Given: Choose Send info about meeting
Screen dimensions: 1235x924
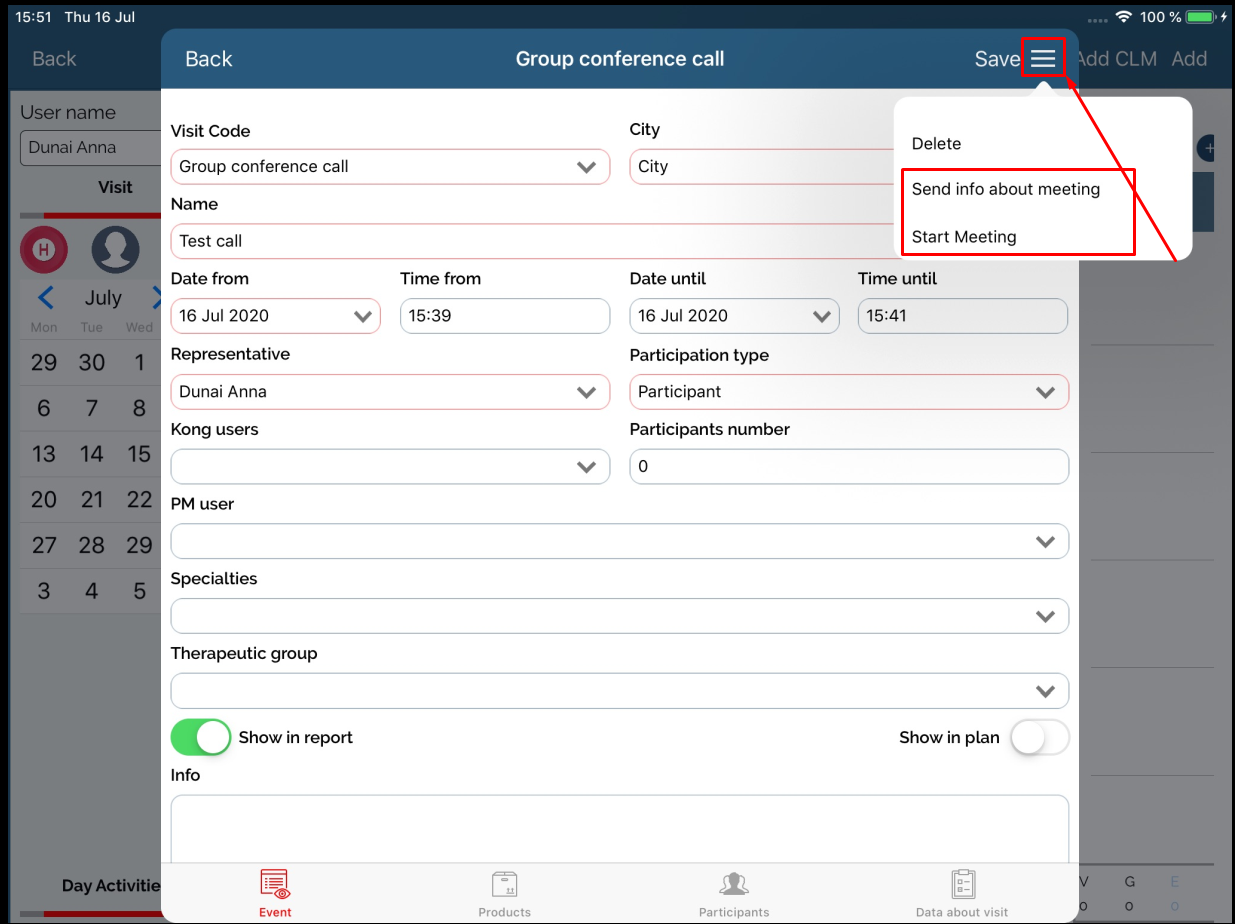Looking at the screenshot, I should point(1005,189).
